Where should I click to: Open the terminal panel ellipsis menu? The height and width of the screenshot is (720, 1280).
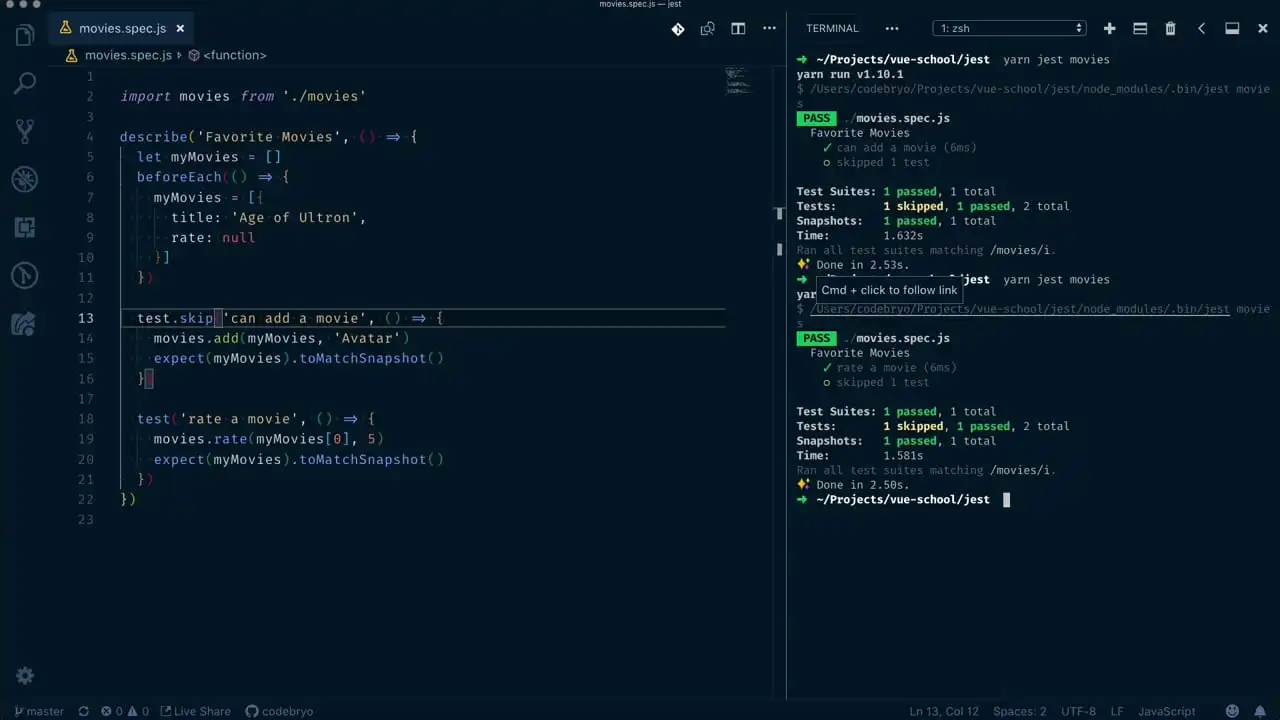(892, 29)
